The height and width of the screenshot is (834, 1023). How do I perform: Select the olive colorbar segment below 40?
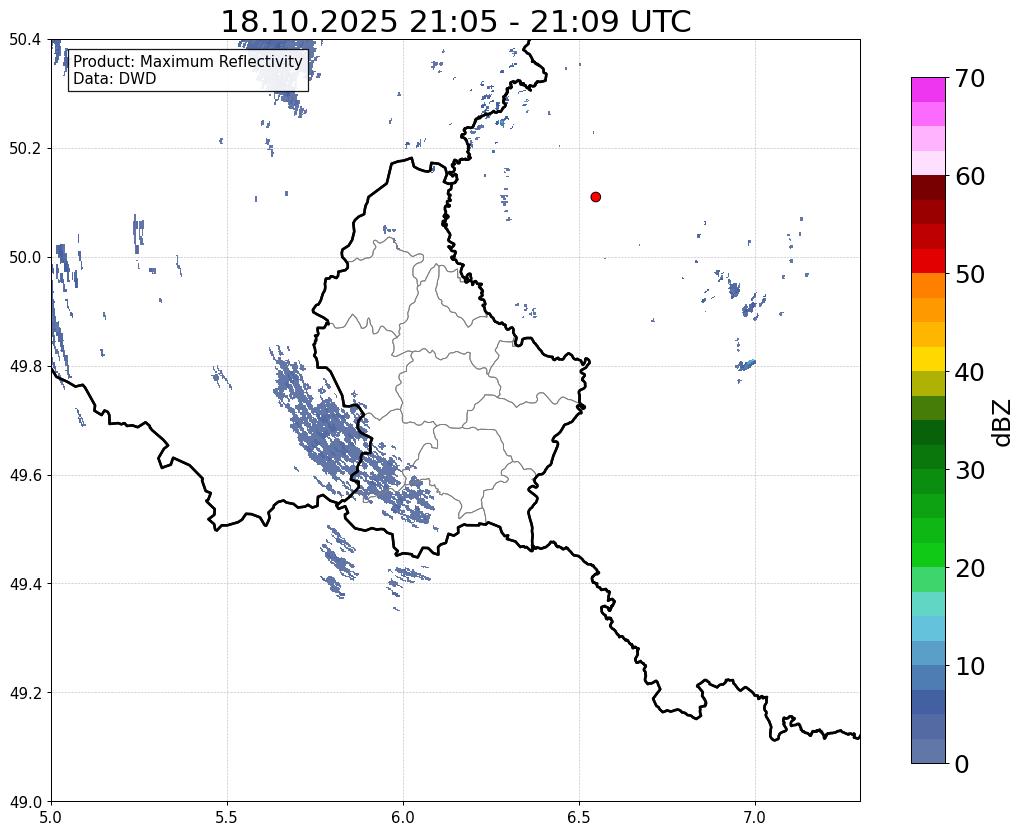coord(928,384)
